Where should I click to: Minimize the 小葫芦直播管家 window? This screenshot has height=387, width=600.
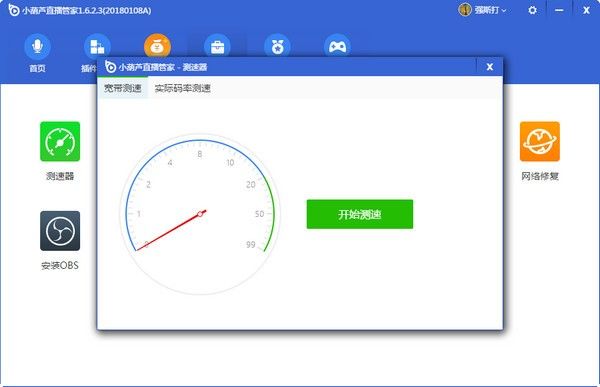(x=559, y=10)
